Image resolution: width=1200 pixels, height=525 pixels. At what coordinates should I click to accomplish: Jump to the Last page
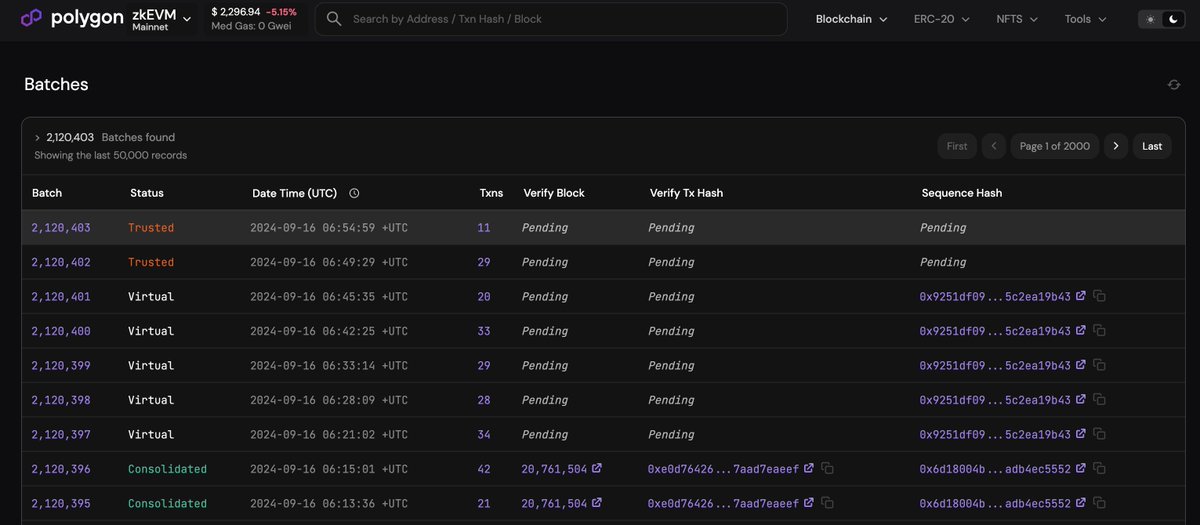(1152, 146)
